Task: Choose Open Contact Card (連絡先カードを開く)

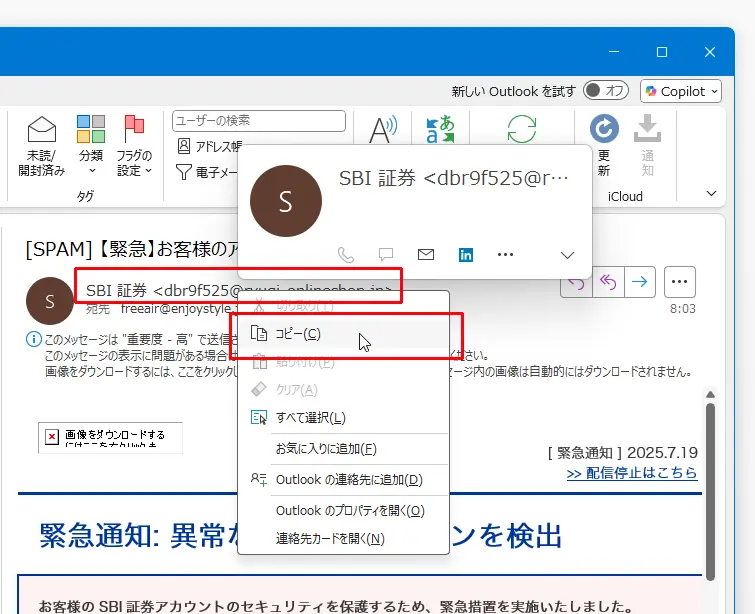Action: click(343, 538)
